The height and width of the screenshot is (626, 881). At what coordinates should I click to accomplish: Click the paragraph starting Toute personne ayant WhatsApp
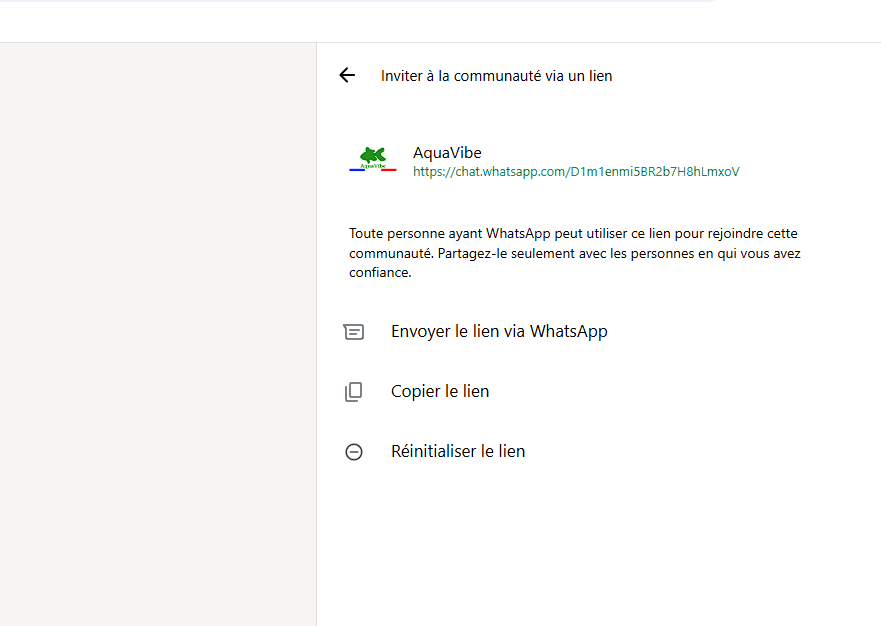pos(575,253)
